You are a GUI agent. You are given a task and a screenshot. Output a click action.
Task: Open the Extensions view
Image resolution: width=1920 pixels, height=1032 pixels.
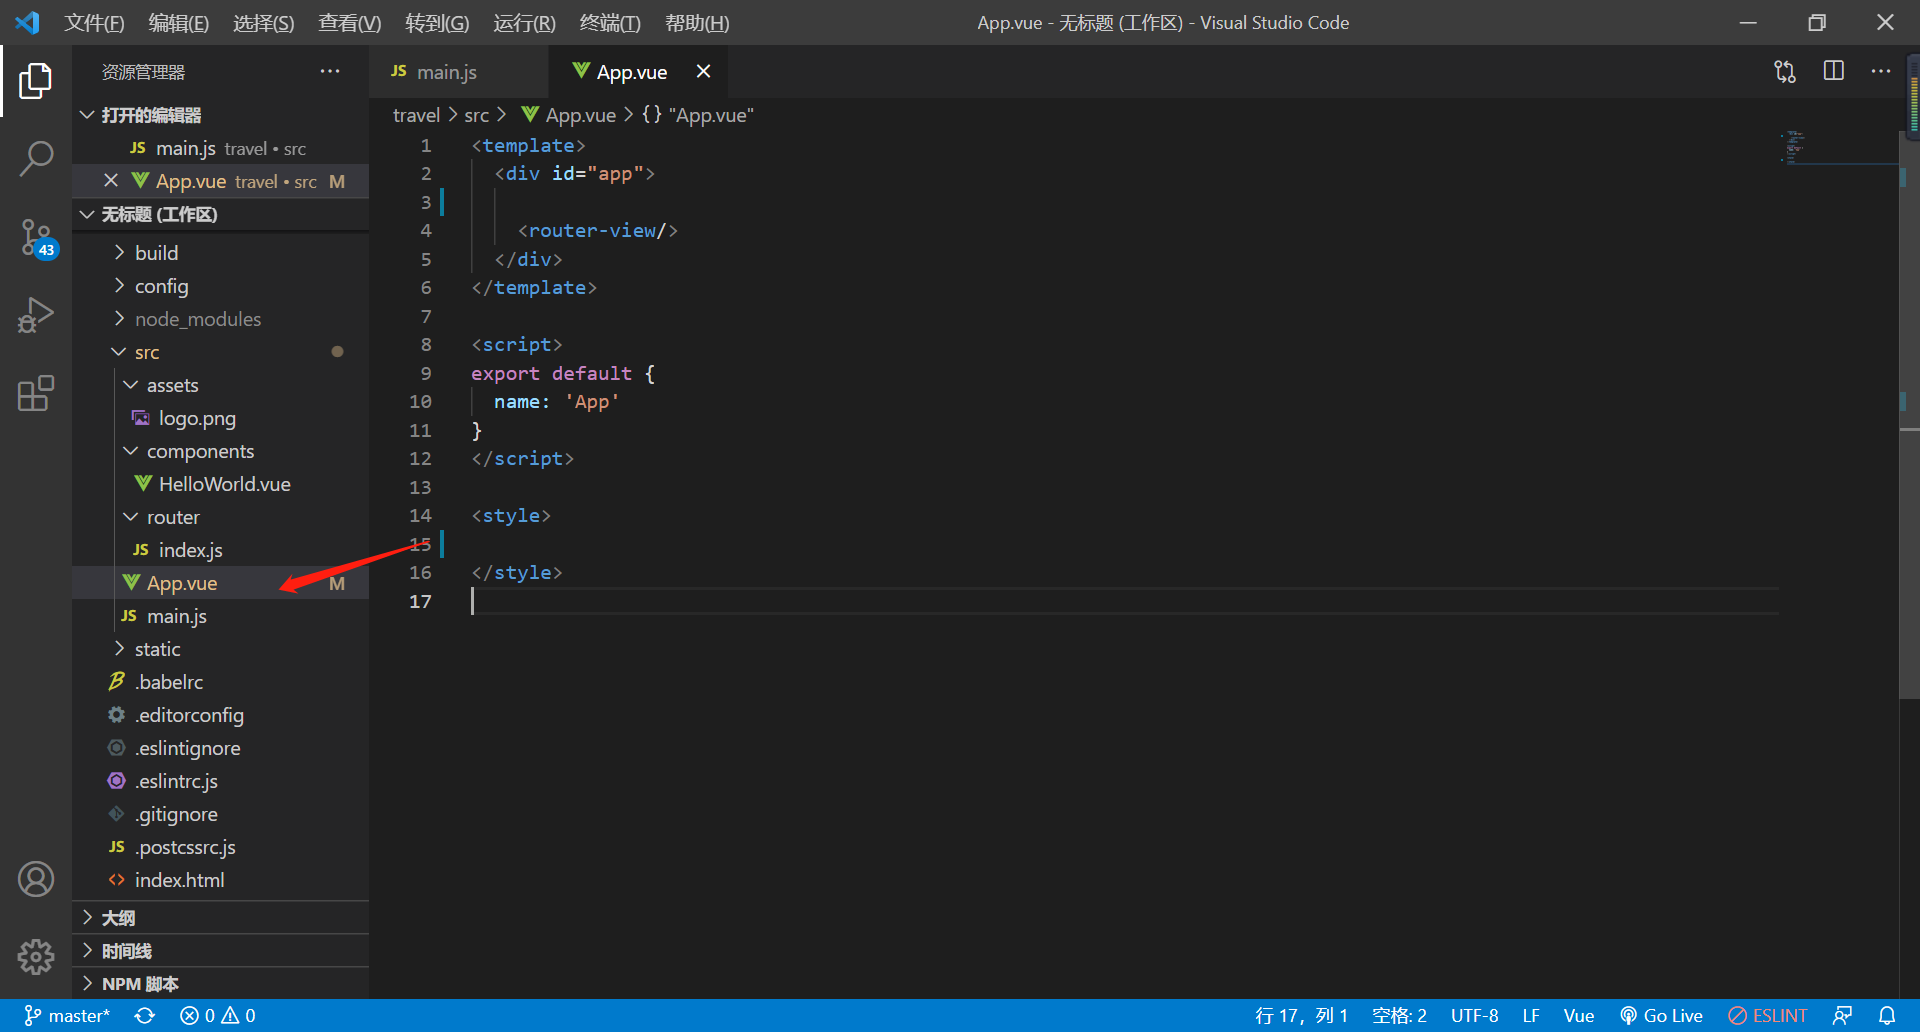pyautogui.click(x=36, y=393)
